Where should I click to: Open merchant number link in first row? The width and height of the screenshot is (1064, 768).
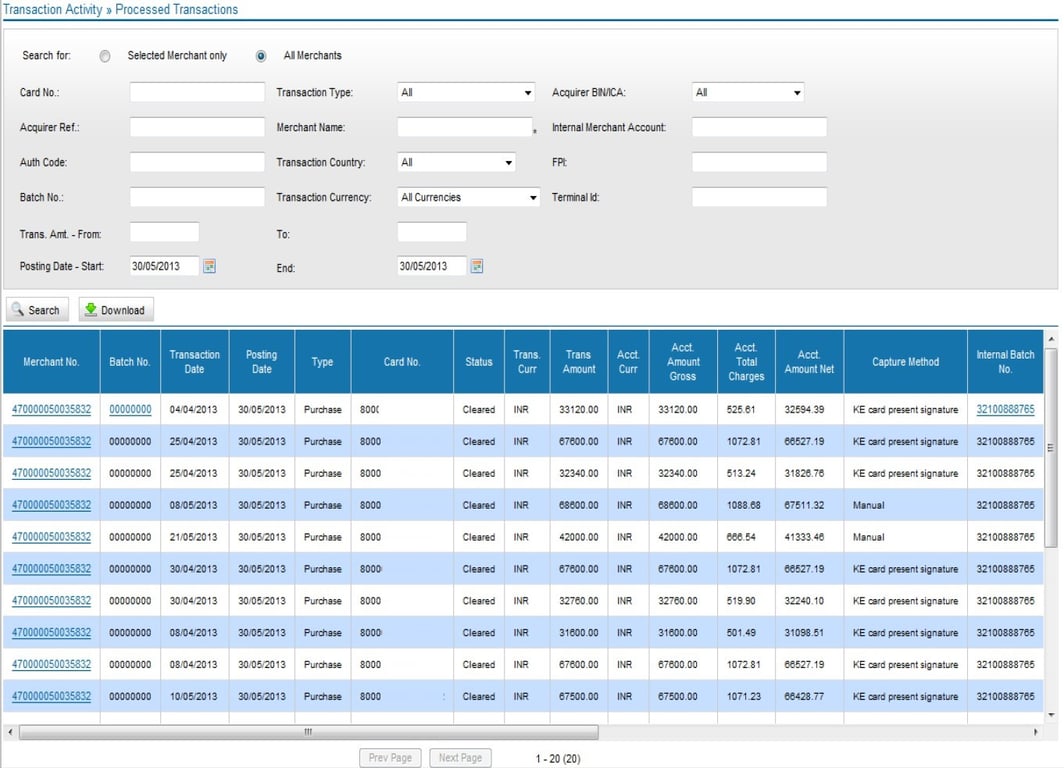point(51,409)
